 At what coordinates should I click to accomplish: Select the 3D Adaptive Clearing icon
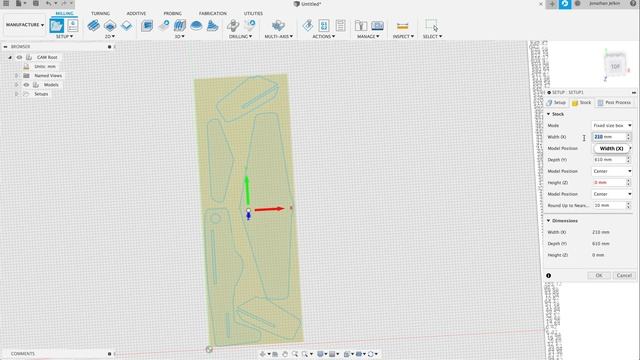[x=147, y=26]
